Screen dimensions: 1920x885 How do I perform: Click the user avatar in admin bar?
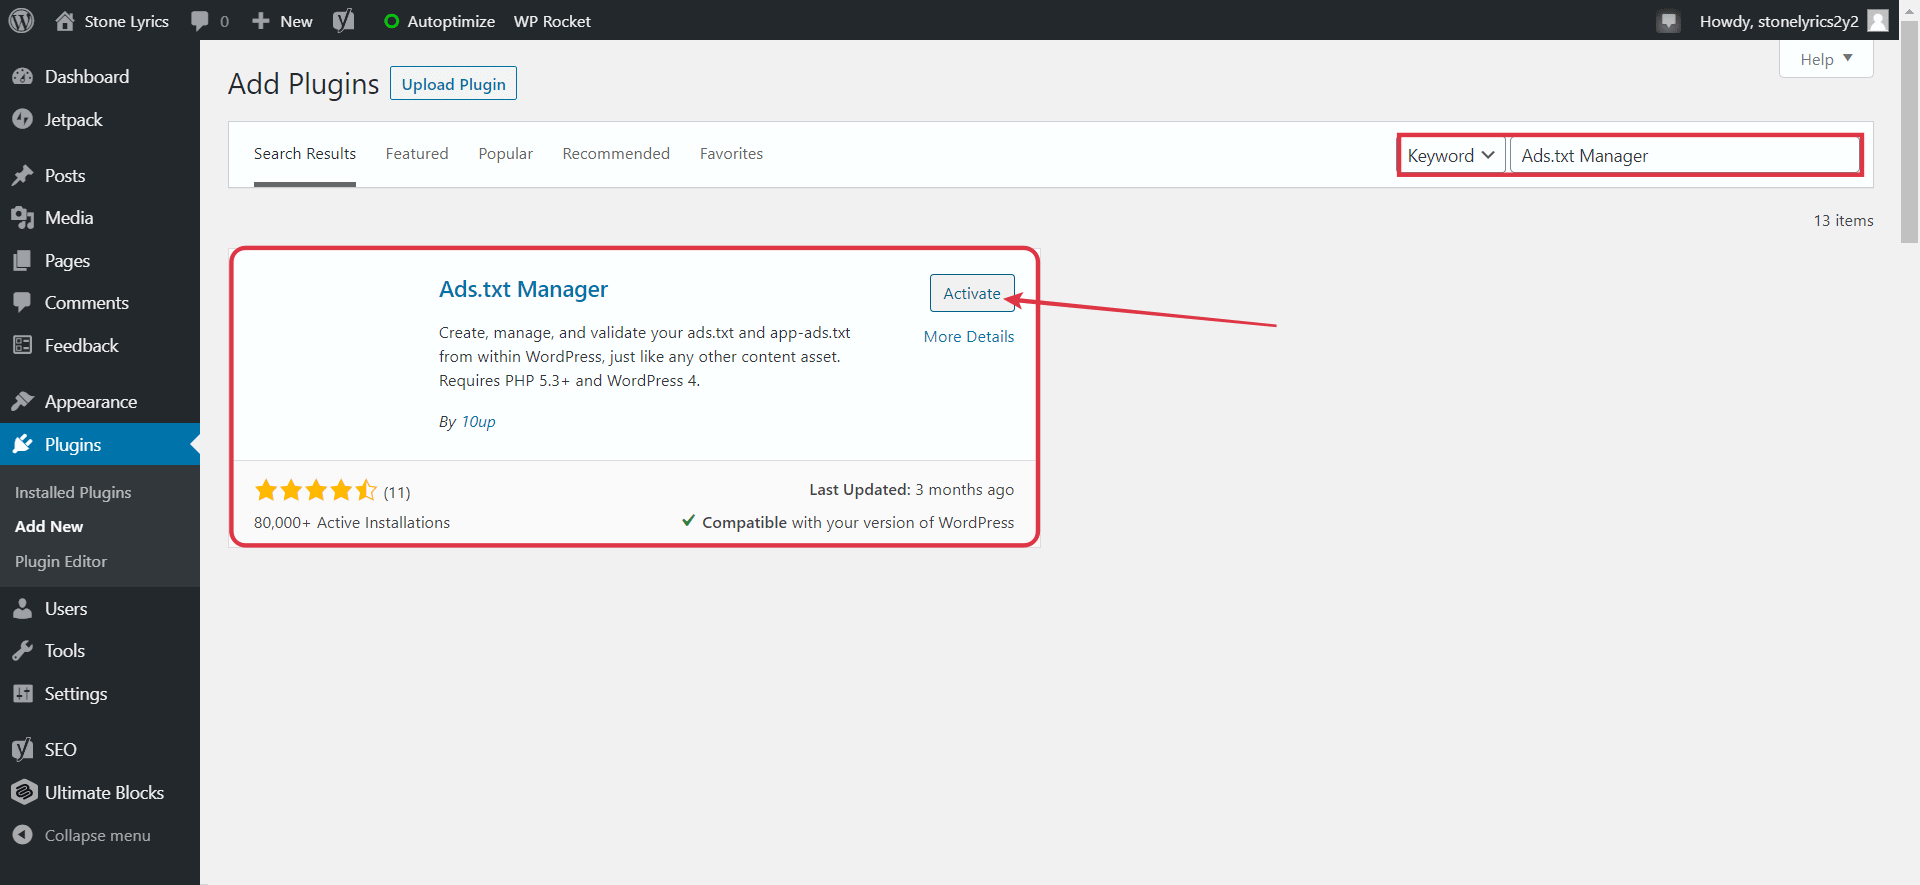pyautogui.click(x=1879, y=20)
